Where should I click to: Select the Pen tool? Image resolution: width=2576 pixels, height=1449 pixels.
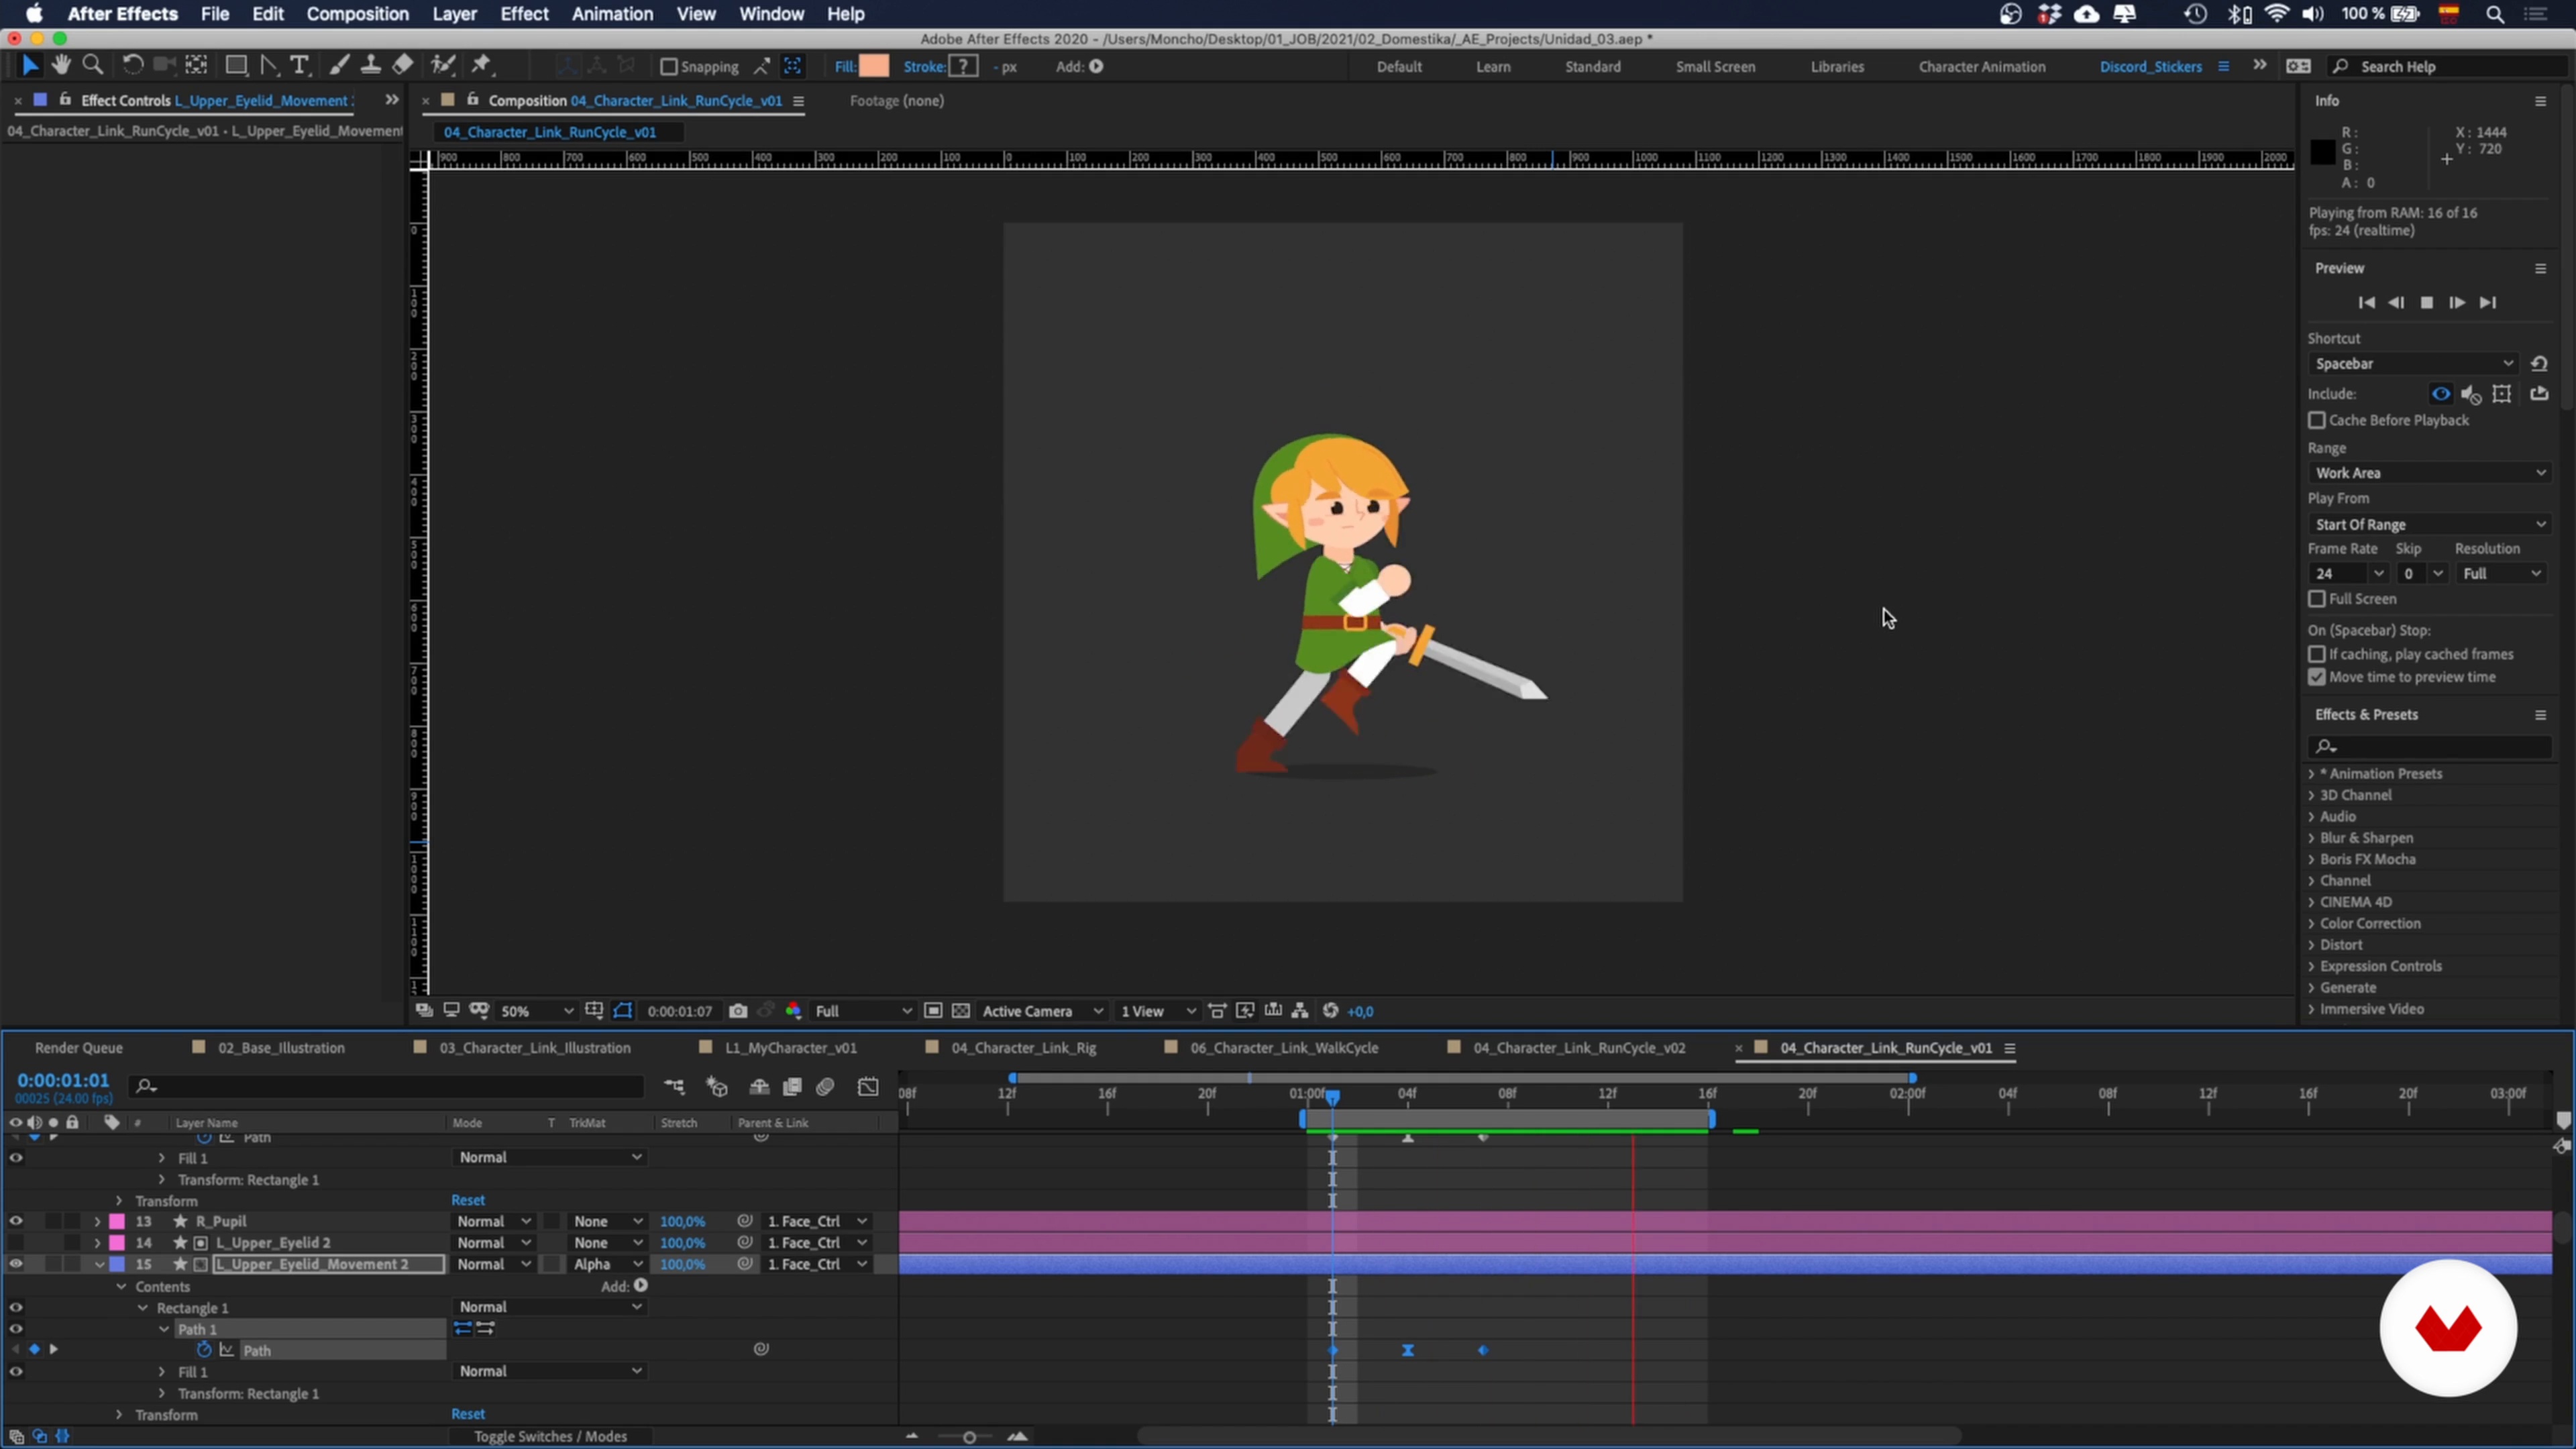click(x=269, y=66)
